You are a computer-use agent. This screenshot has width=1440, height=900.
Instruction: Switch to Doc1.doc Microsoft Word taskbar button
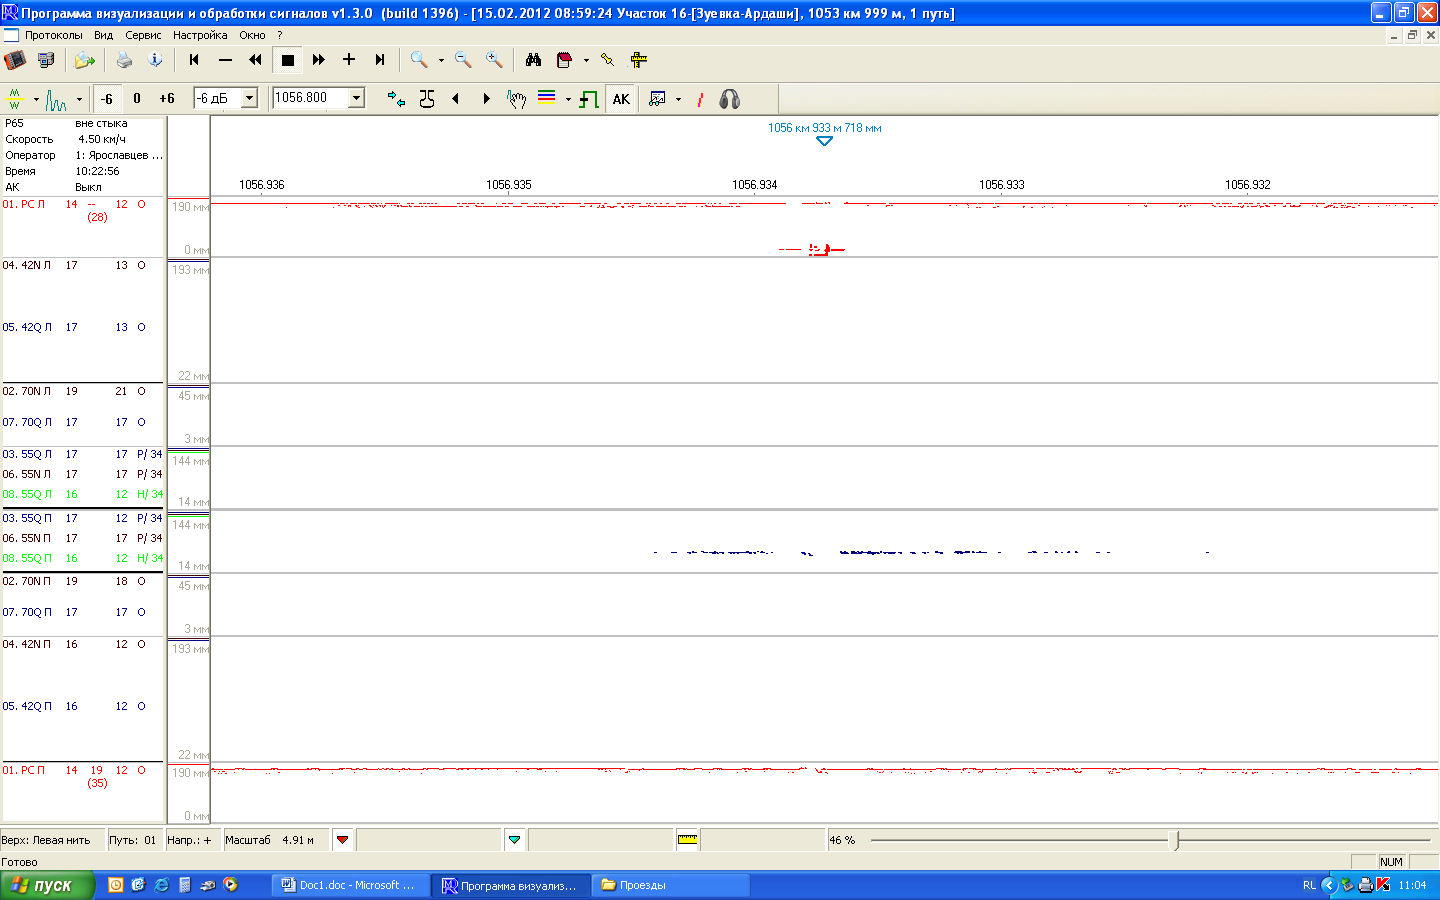pyautogui.click(x=350, y=885)
